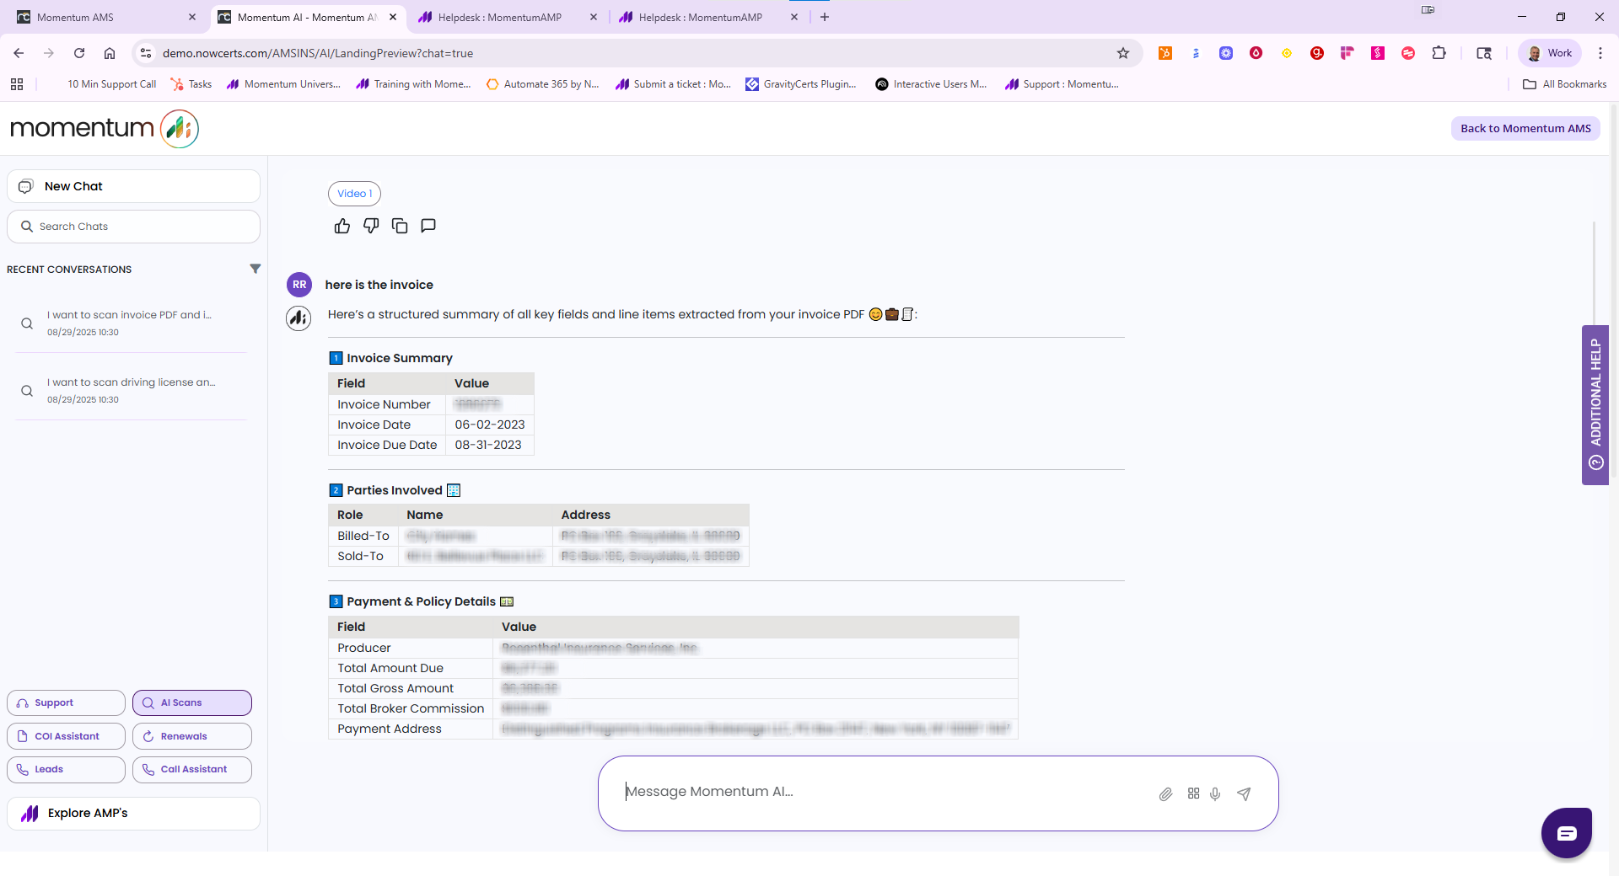1619x876 pixels.
Task: Open the grid apps icon in message box
Action: pos(1193,793)
